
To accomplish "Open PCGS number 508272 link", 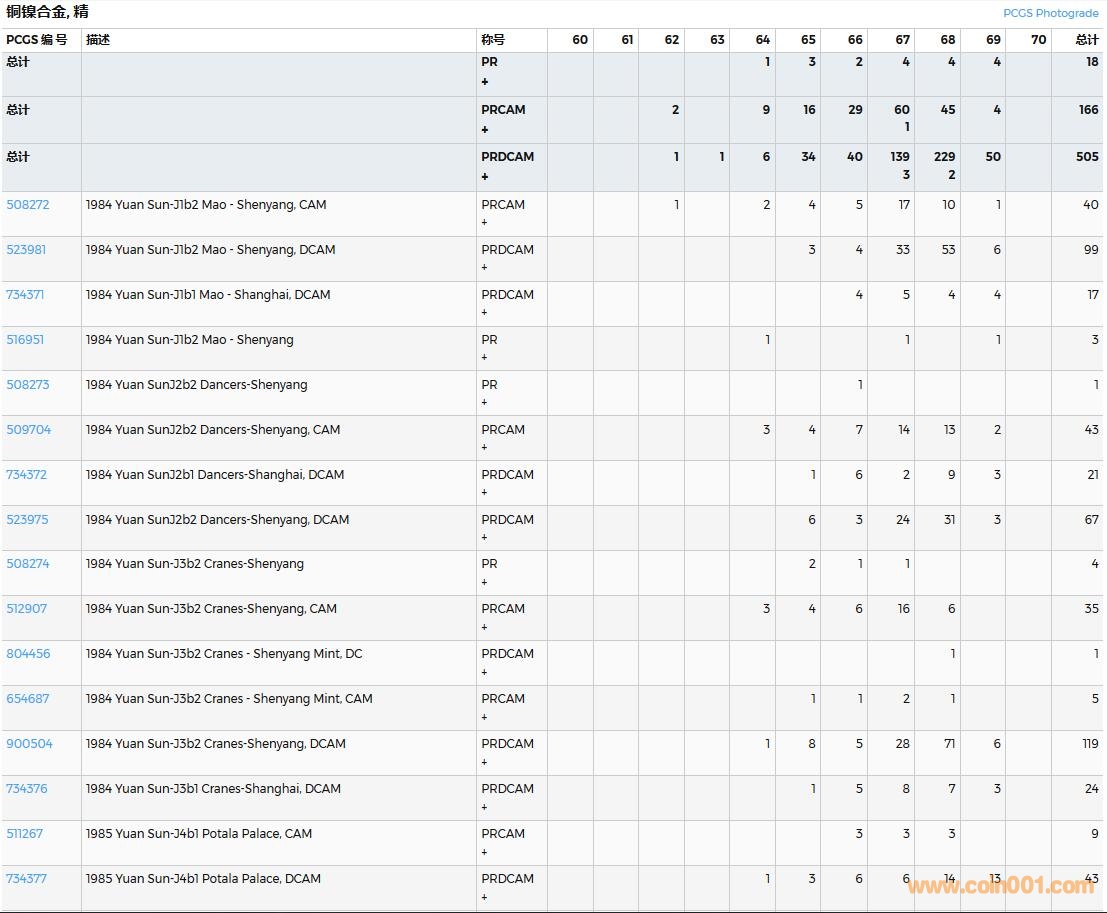I will click(x=28, y=205).
